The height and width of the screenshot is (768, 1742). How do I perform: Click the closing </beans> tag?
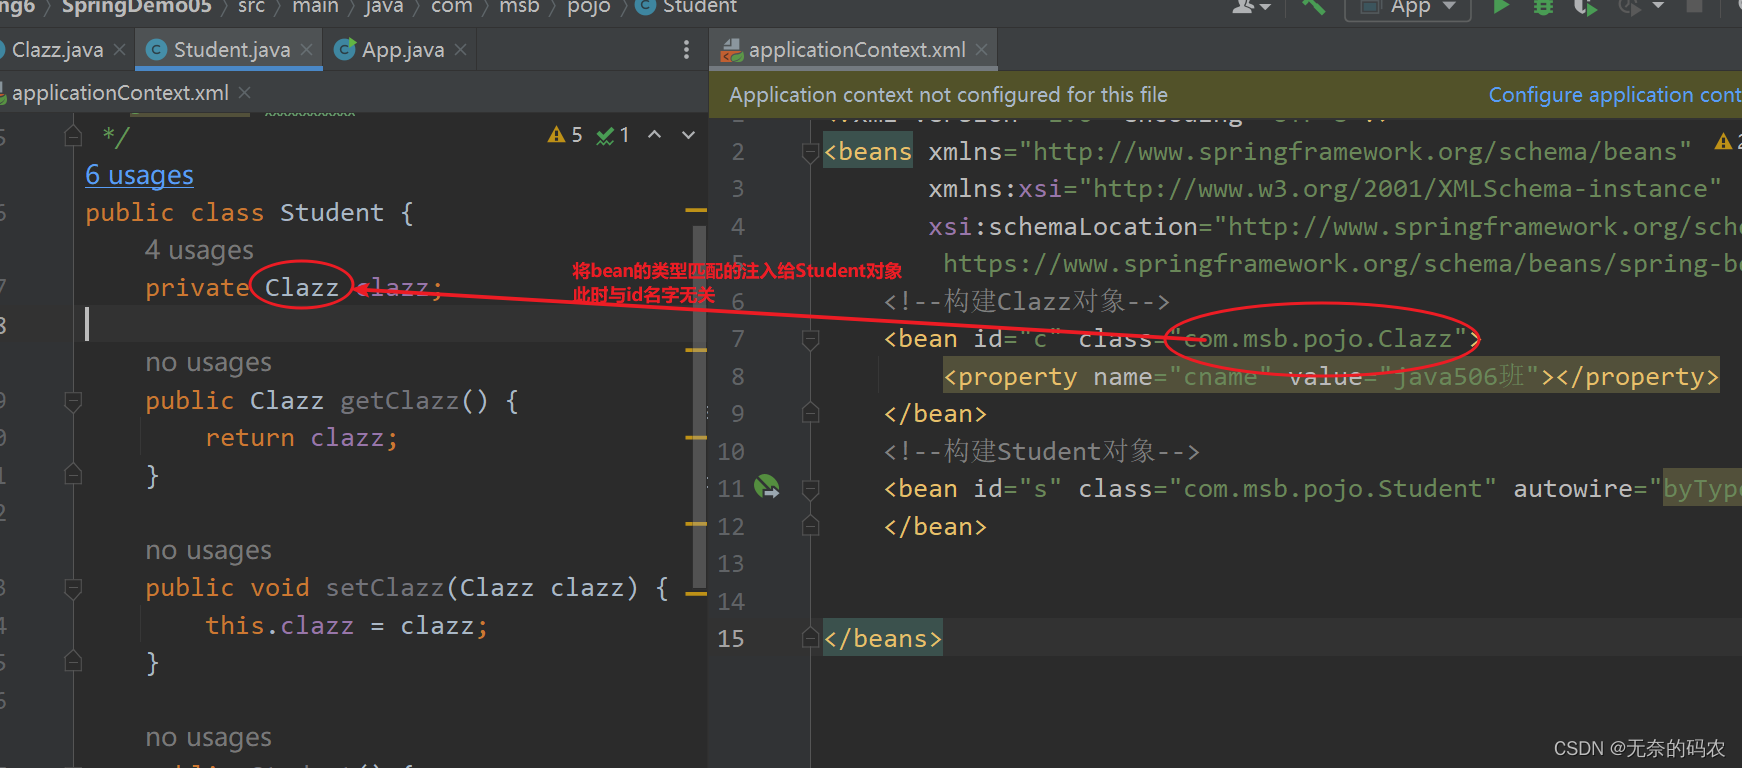883,638
